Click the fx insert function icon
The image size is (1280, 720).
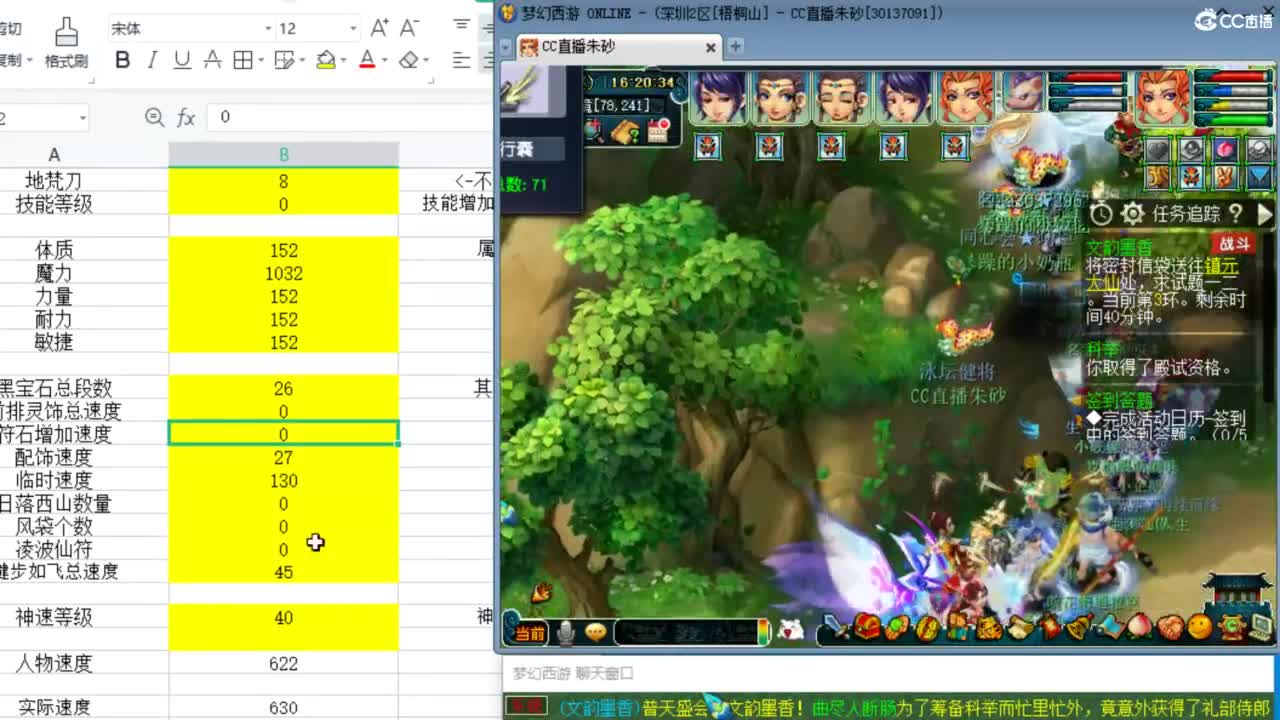point(186,118)
